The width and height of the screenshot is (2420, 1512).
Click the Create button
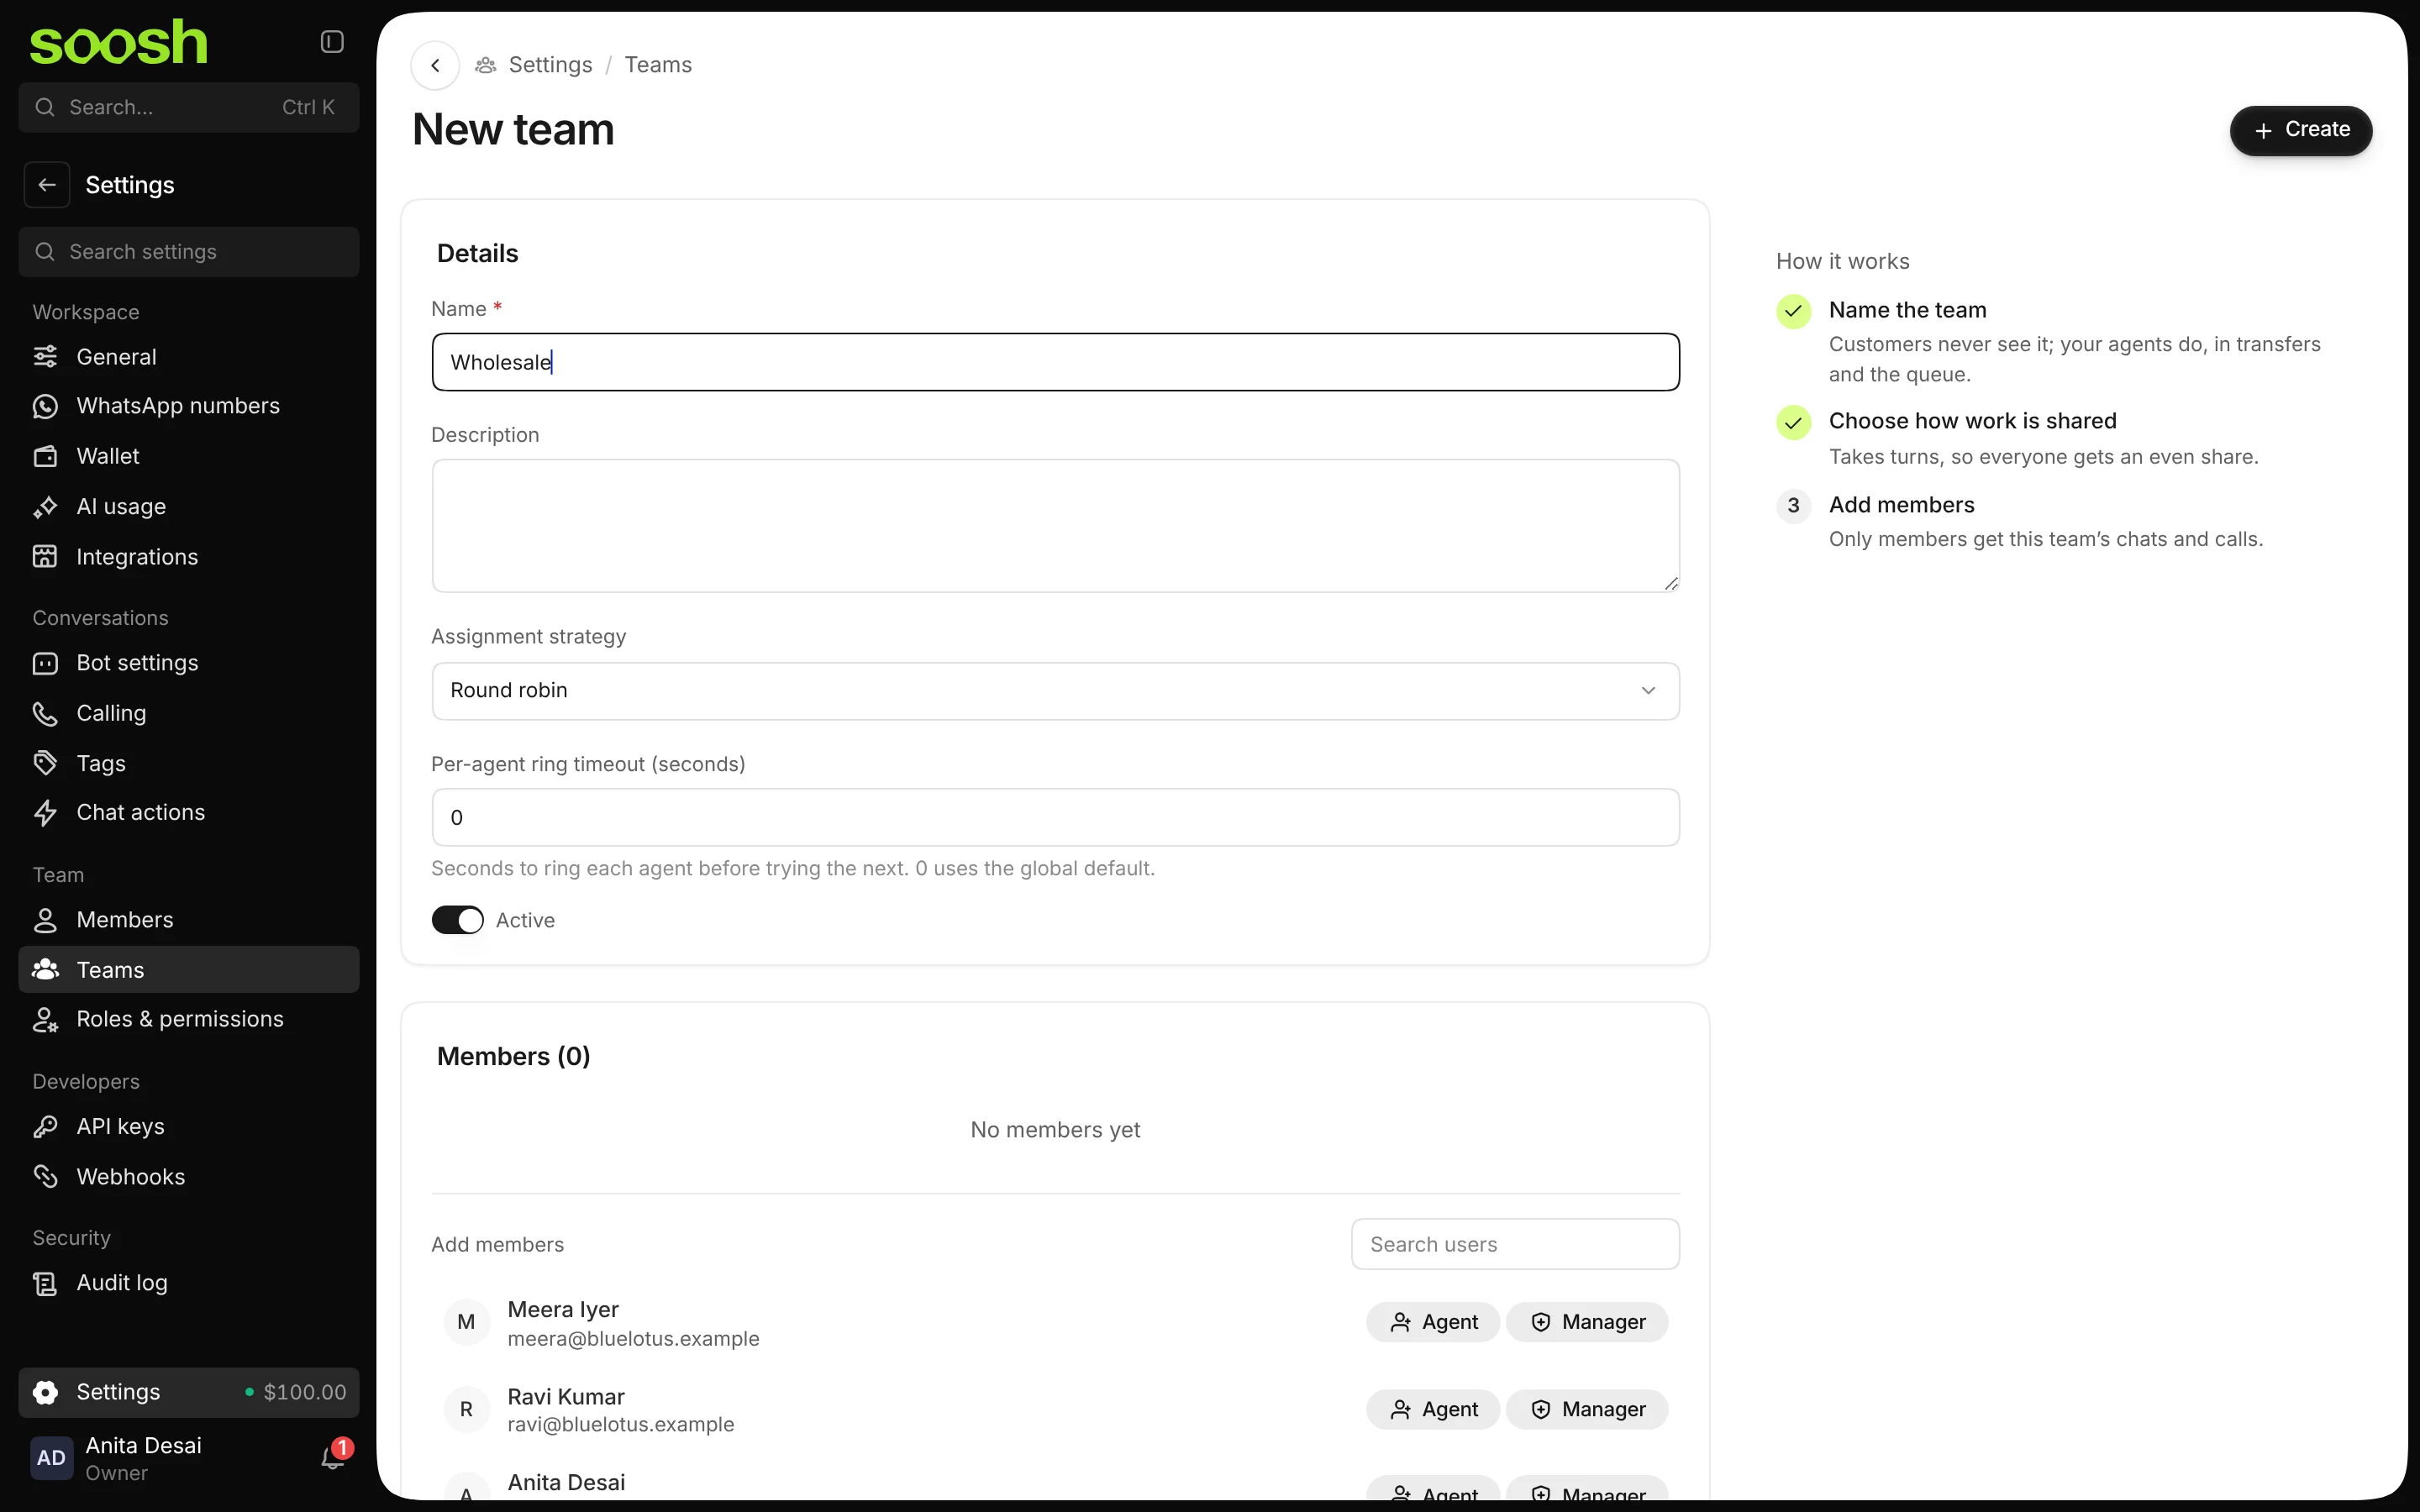(2300, 130)
